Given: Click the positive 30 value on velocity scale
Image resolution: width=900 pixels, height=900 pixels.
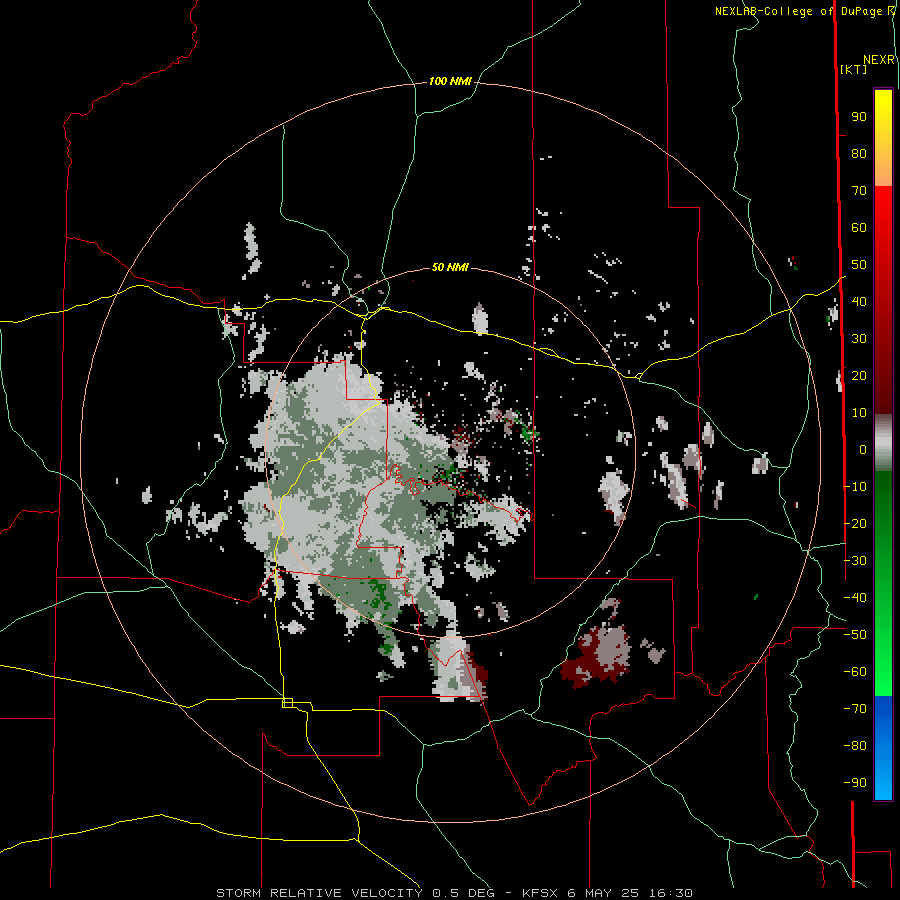Looking at the screenshot, I should [859, 339].
